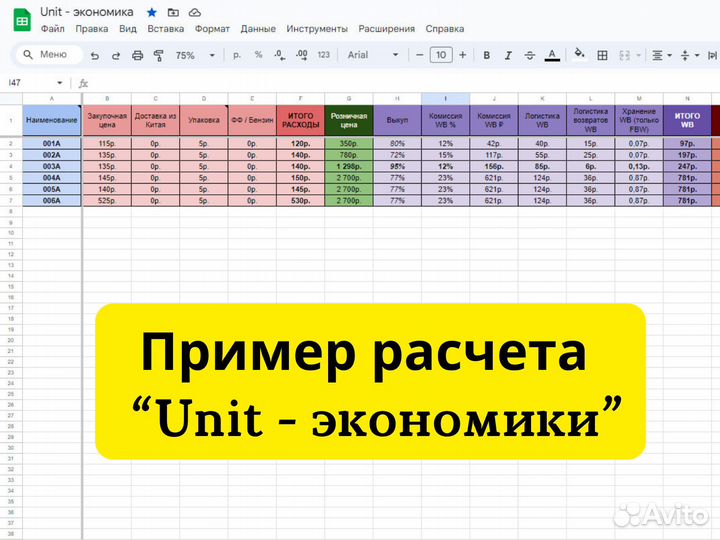The height and width of the screenshot is (540, 720).
Task: Select the ИТОГО WB header cell
Action: pyautogui.click(x=687, y=120)
